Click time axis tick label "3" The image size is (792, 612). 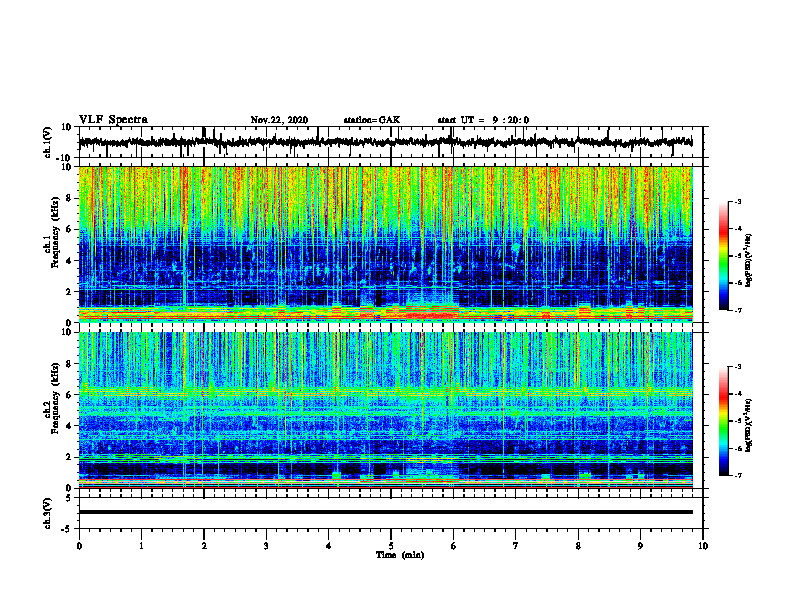266,546
